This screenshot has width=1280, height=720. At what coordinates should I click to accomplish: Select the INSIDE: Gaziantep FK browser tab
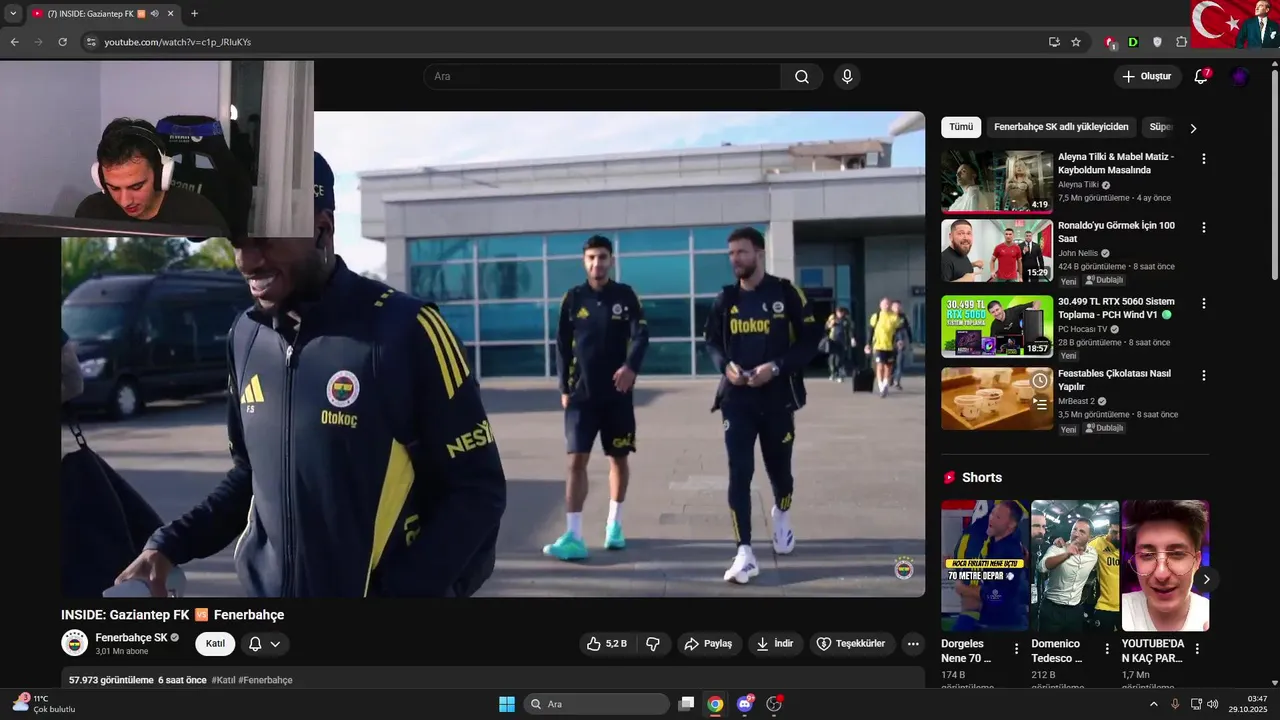click(x=102, y=14)
